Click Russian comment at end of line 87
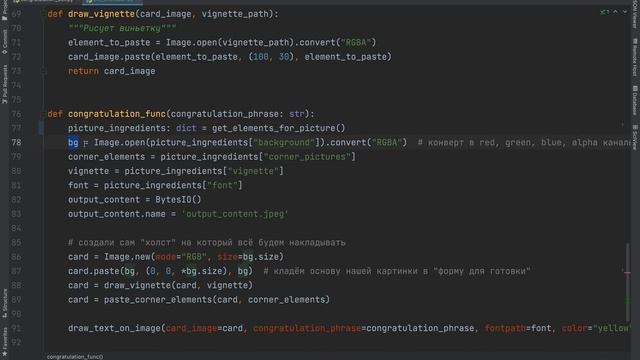 pos(397,271)
